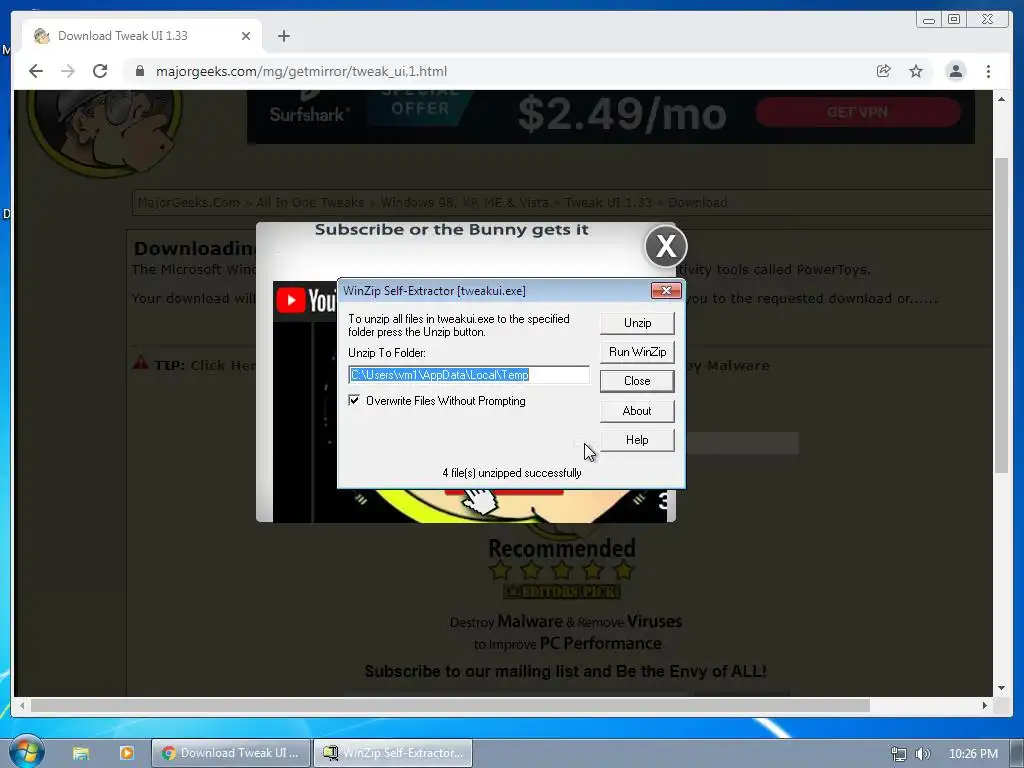Close the Download Tweak UI 1.33 tab
1024x768 pixels.
click(x=246, y=36)
